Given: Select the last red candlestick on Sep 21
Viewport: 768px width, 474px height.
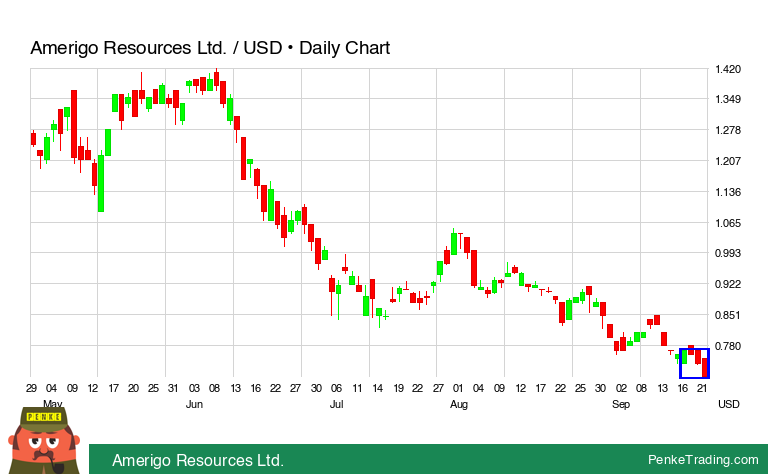Looking at the screenshot, I should tap(705, 368).
